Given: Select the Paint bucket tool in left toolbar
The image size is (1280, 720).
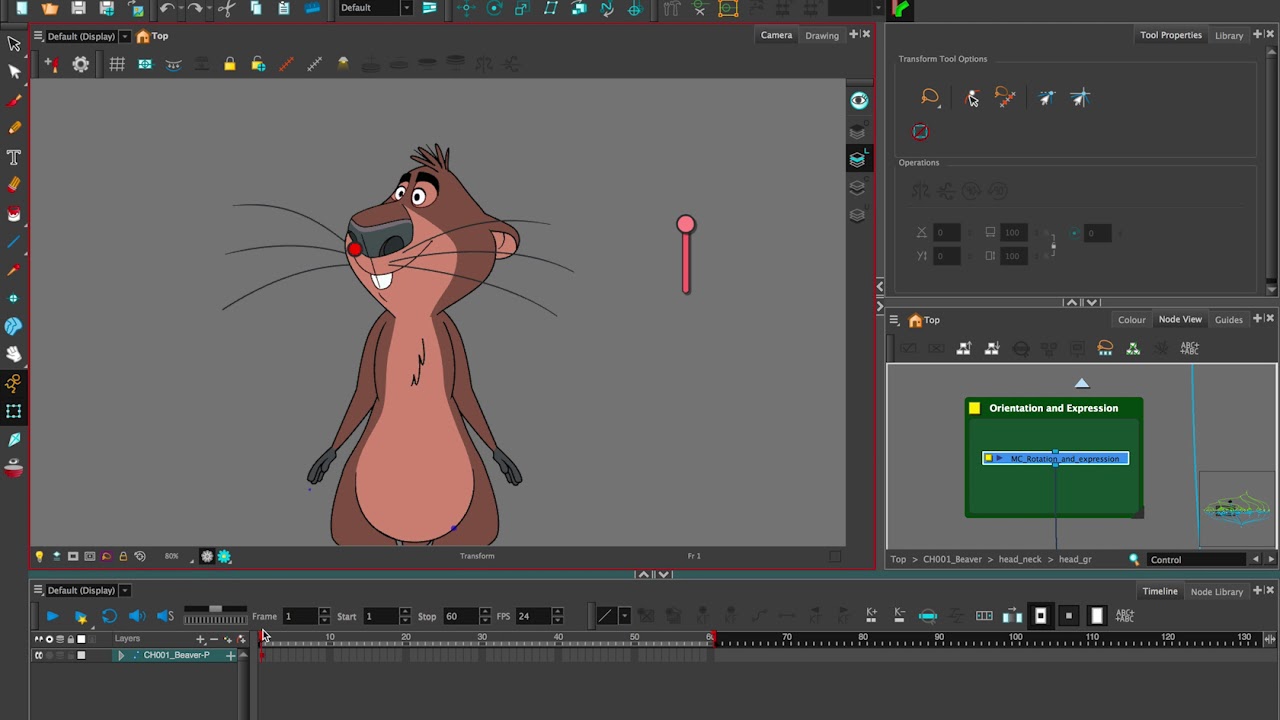Looking at the screenshot, I should [x=14, y=214].
